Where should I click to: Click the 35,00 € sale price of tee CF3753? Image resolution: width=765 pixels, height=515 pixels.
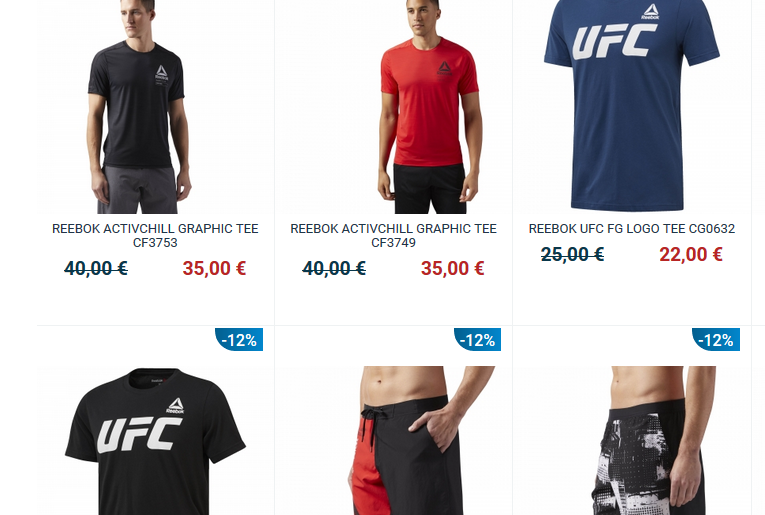click(214, 268)
